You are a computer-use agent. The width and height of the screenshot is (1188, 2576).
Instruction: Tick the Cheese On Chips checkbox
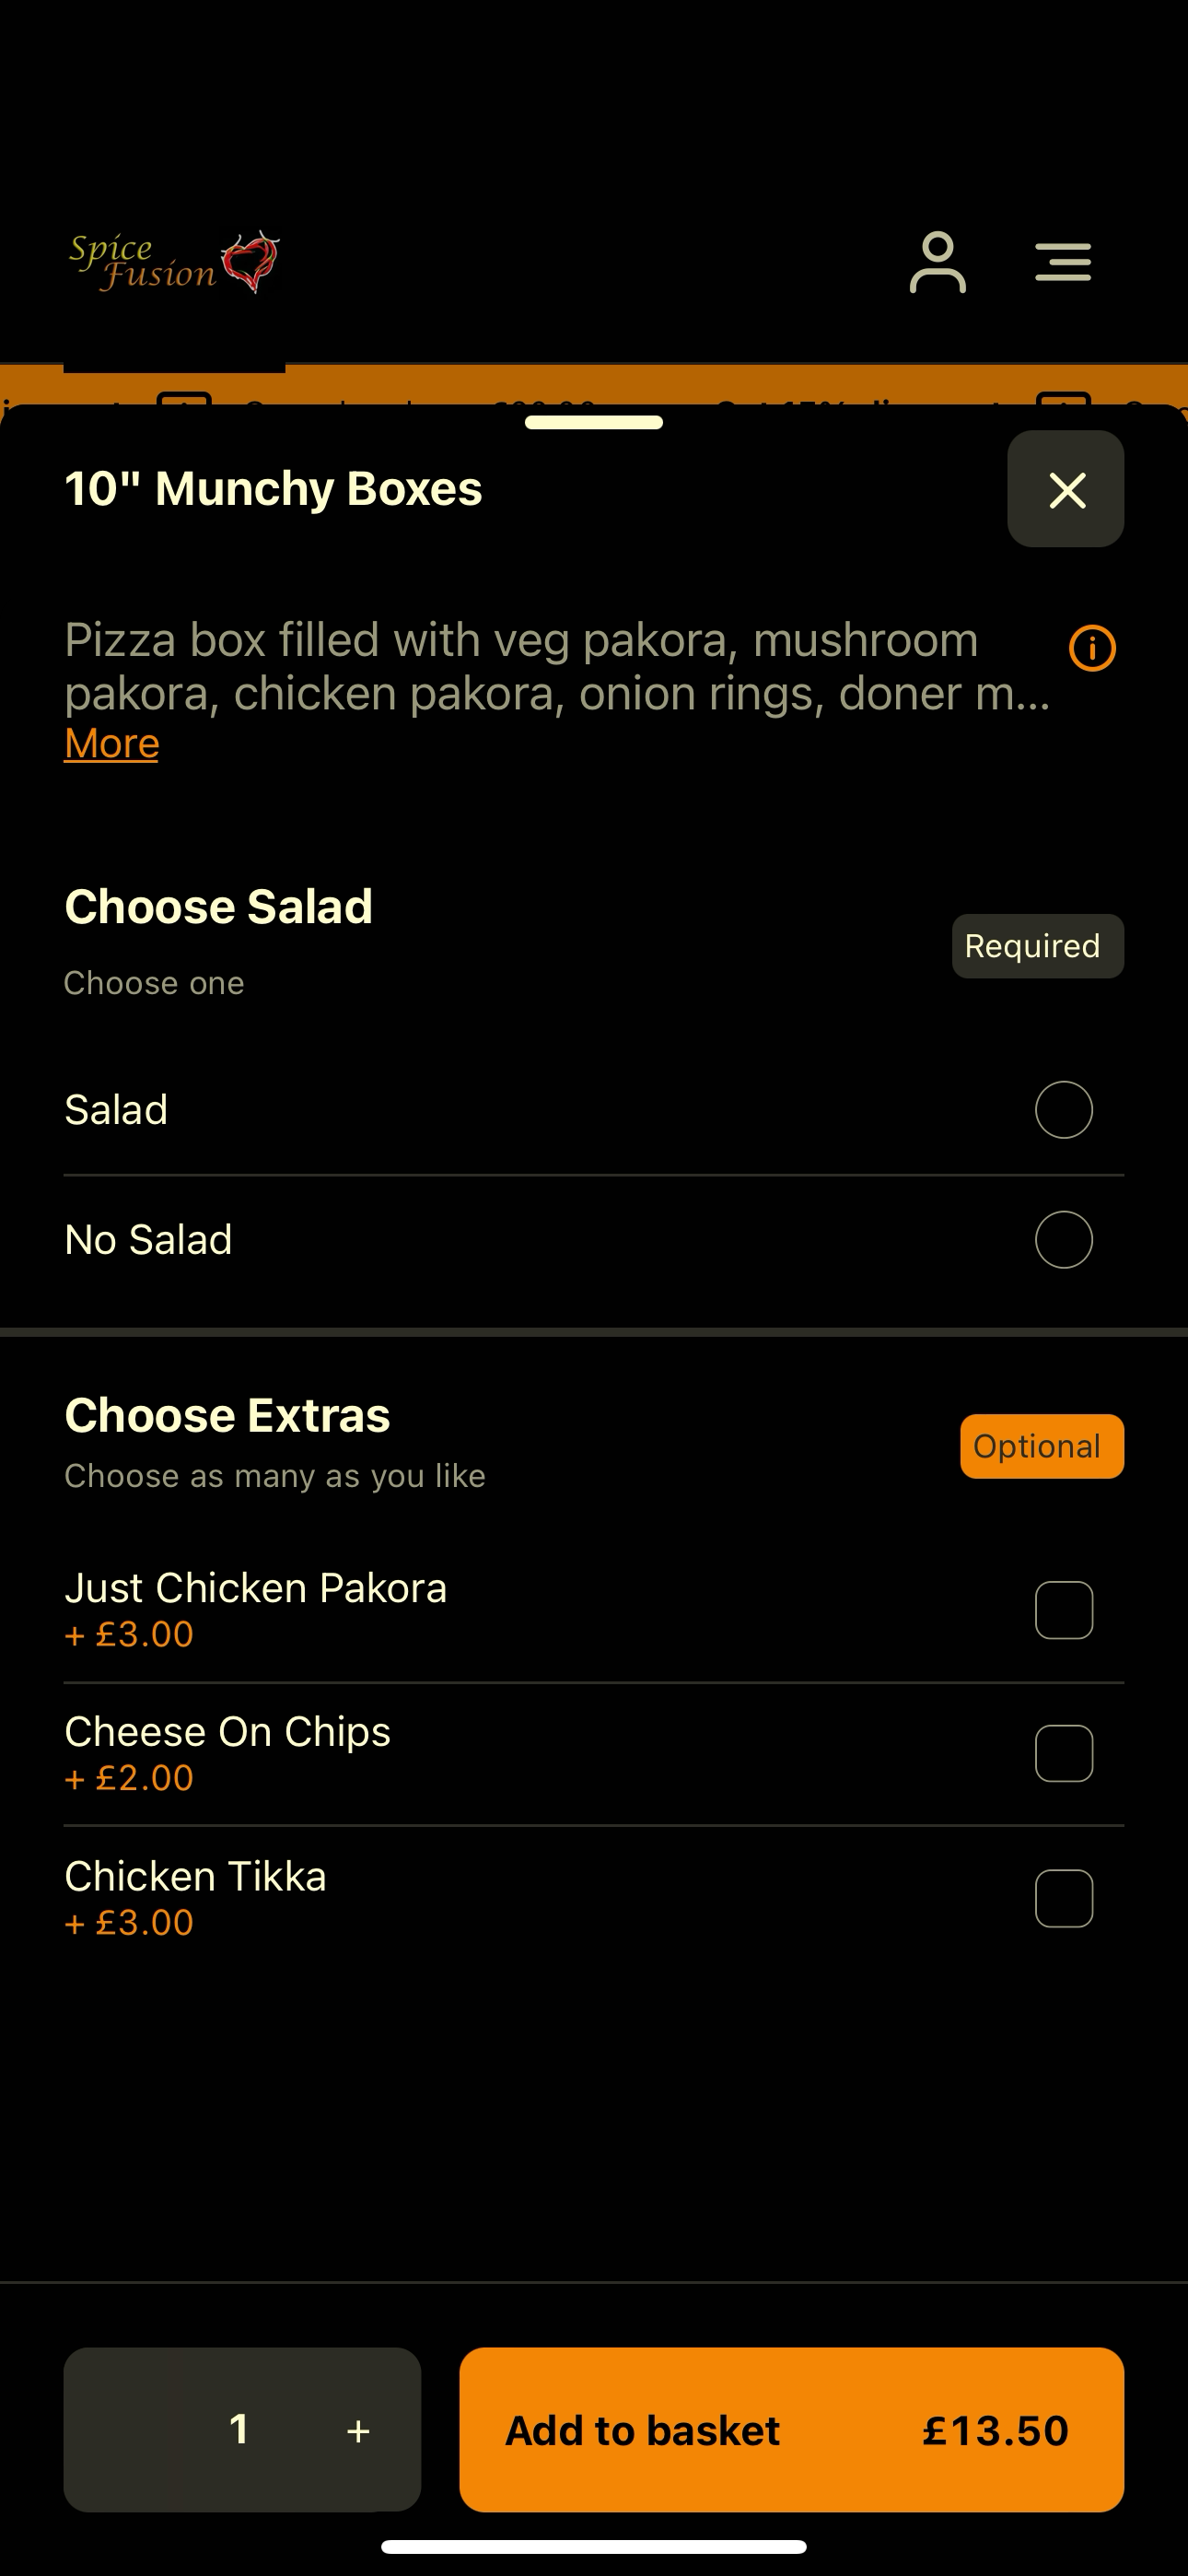(1063, 1753)
